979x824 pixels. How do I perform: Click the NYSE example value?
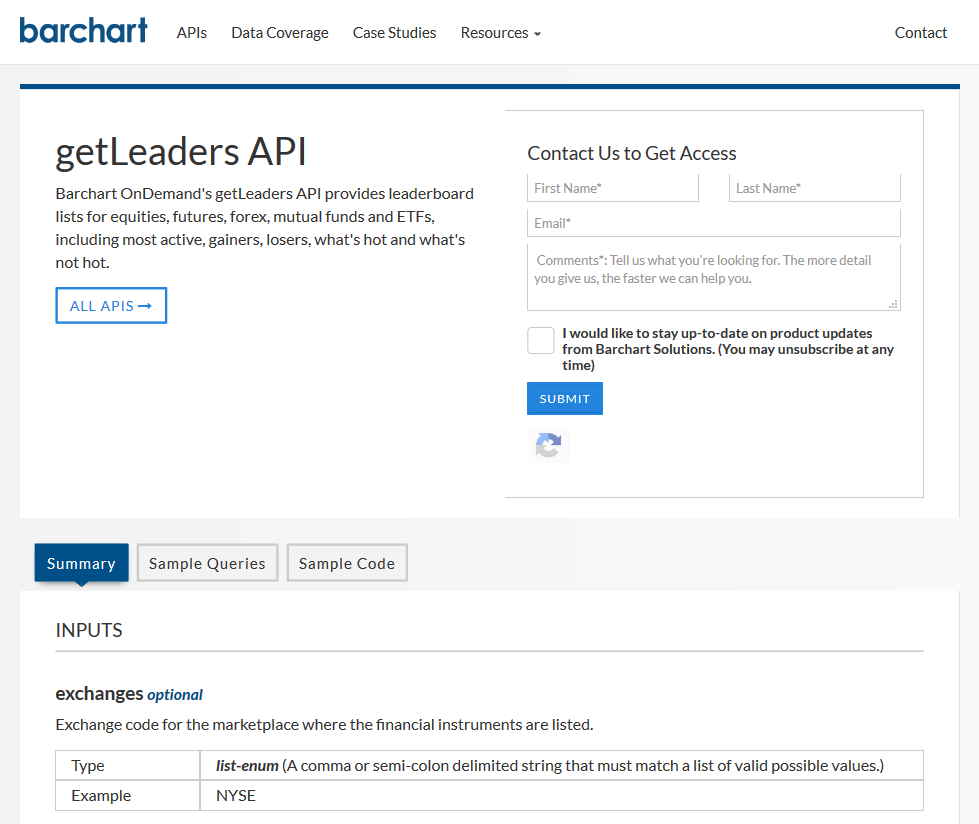tap(236, 796)
